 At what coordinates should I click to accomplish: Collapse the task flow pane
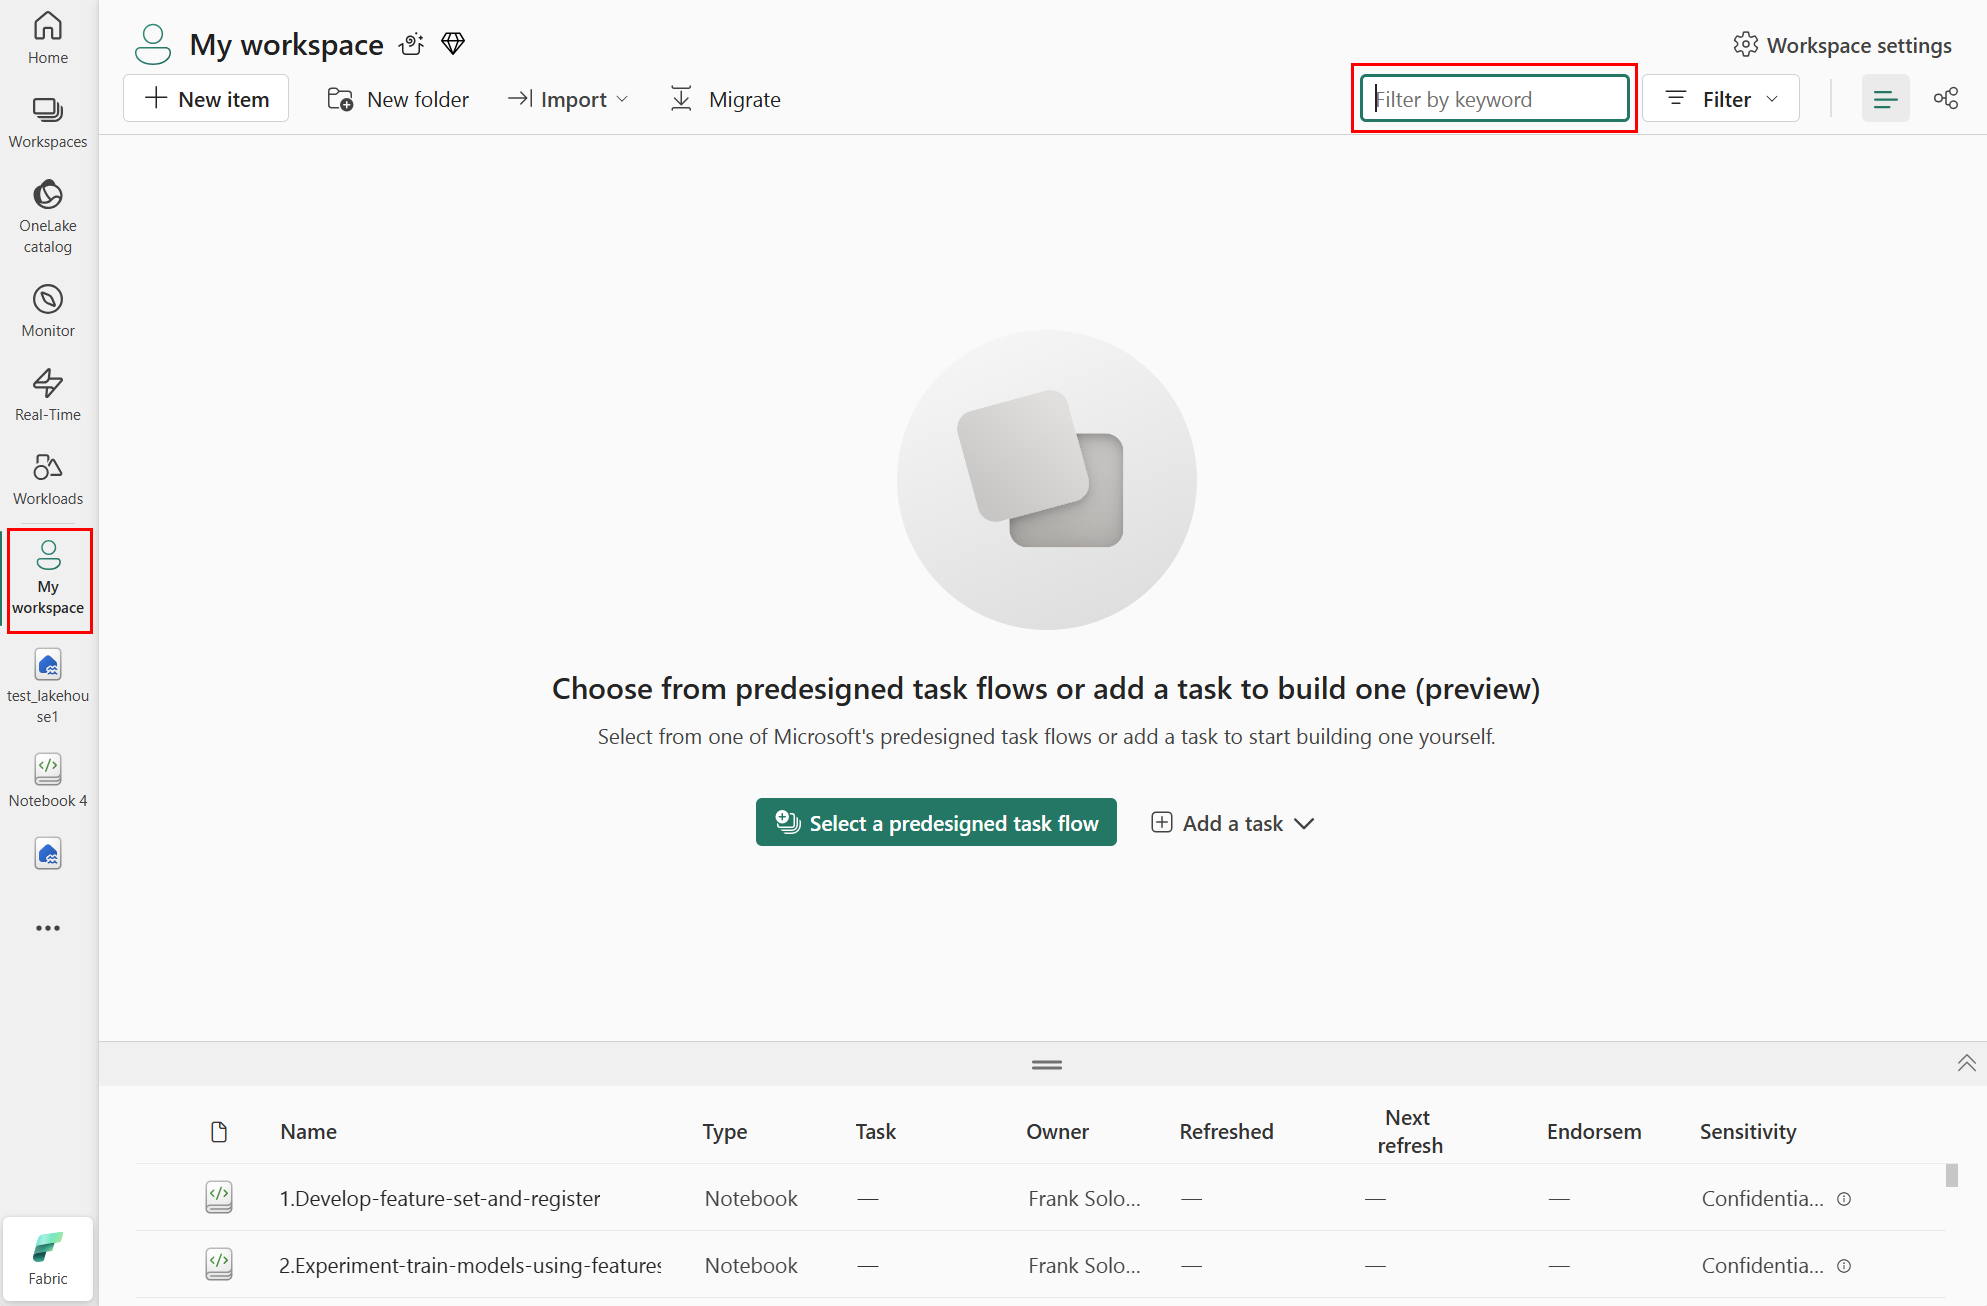pos(1965,1063)
